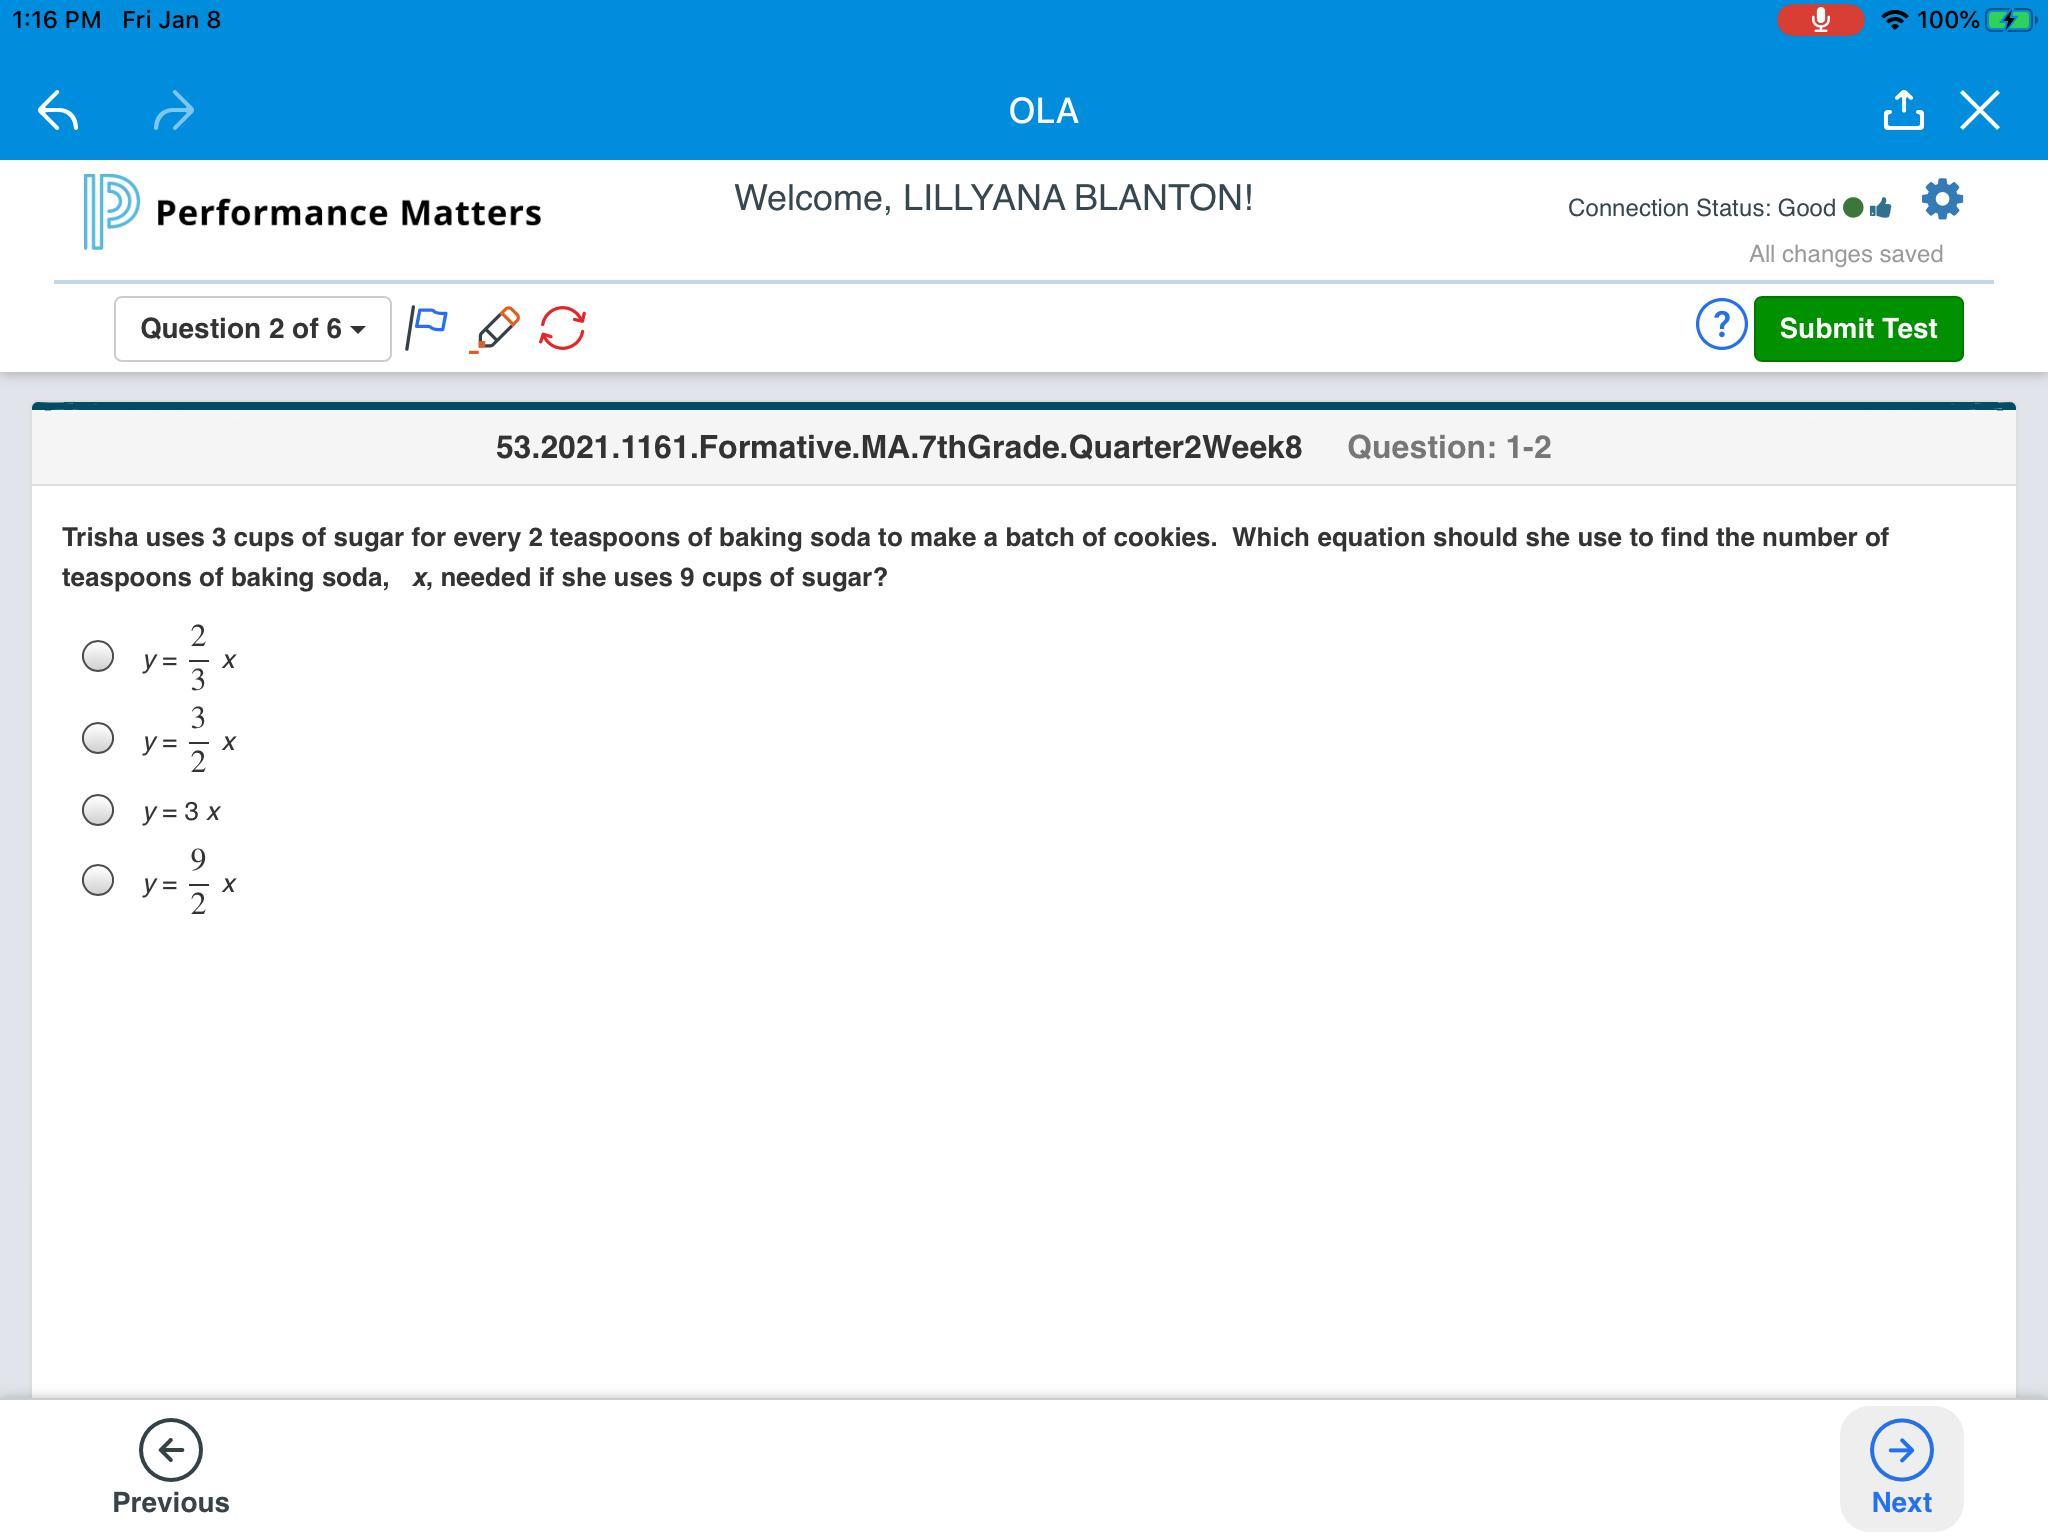Expand the Question 2 of 6 dropdown

coord(252,329)
